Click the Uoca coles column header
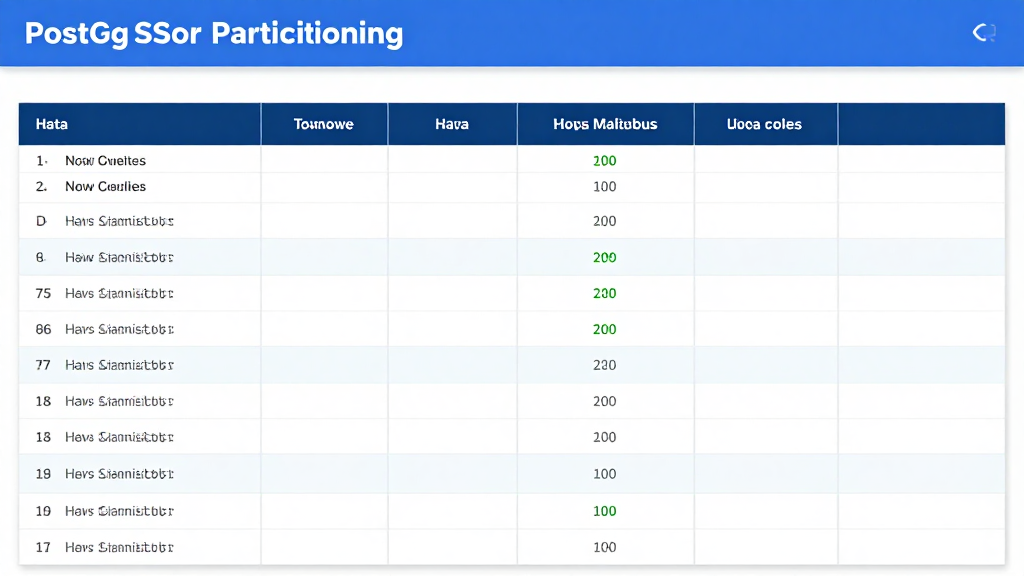1024x576 pixels. click(x=764, y=123)
